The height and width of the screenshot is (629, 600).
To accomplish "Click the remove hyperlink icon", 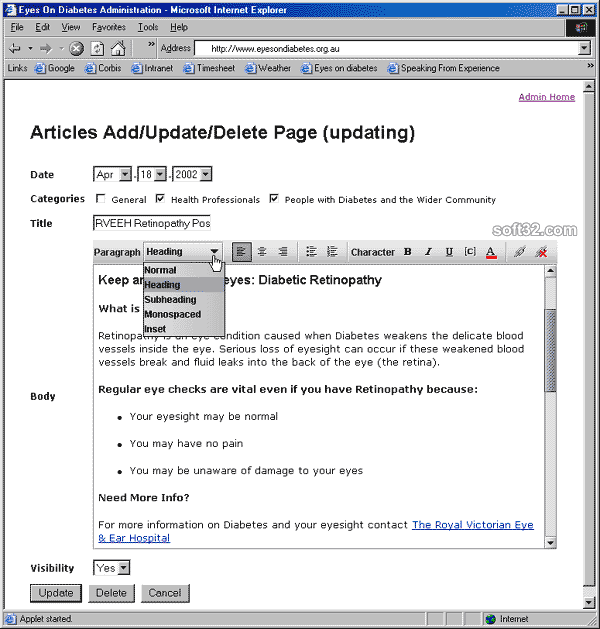I will coord(541,252).
